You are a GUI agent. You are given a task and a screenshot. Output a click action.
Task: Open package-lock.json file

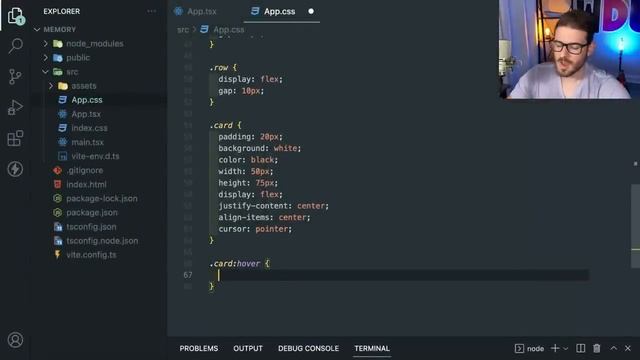102,198
